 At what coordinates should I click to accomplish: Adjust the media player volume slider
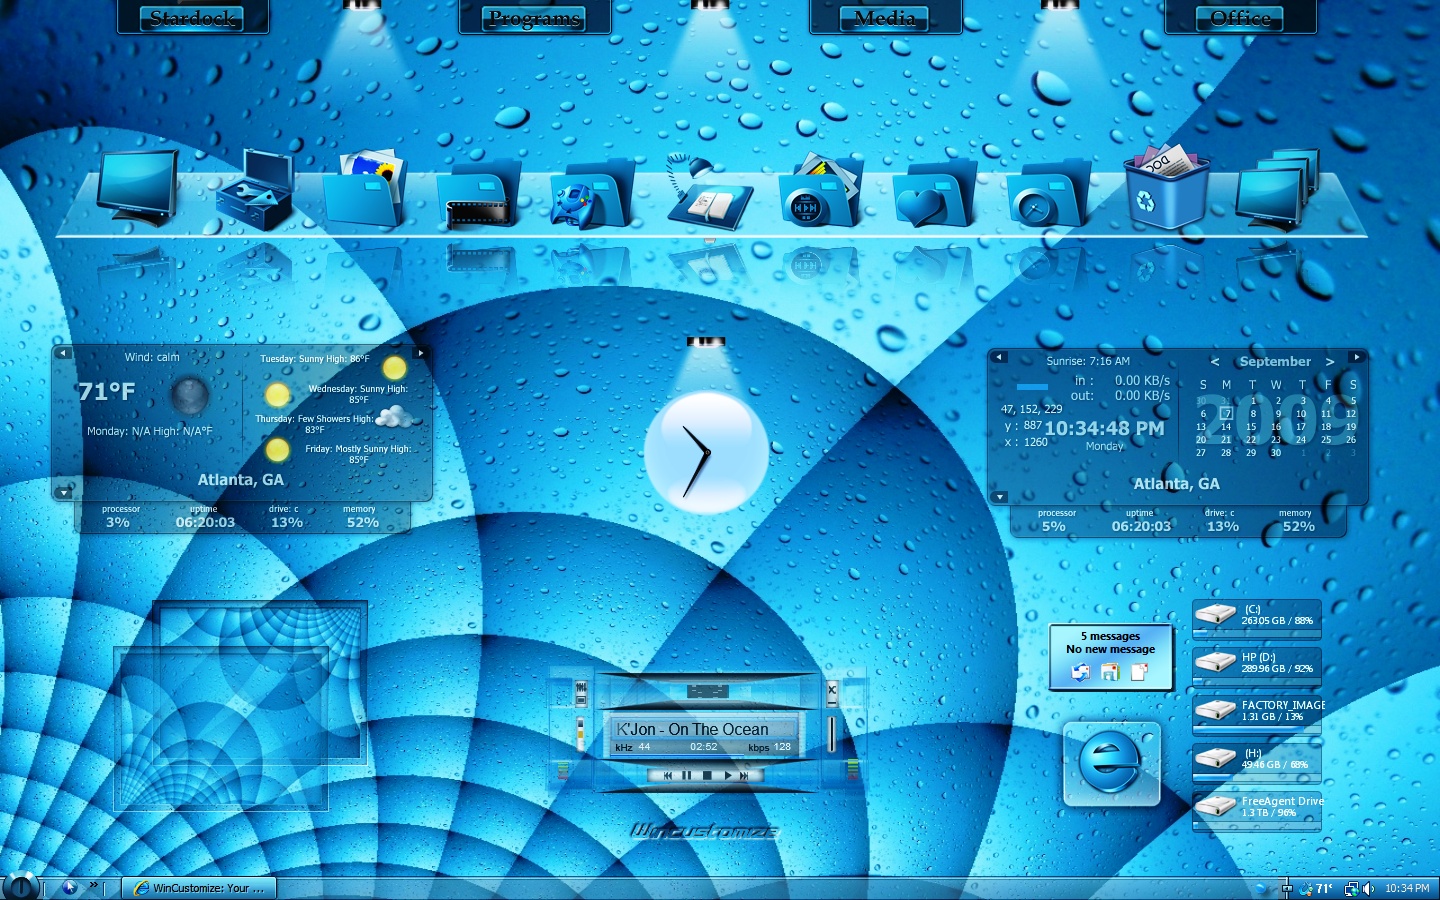(x=832, y=734)
